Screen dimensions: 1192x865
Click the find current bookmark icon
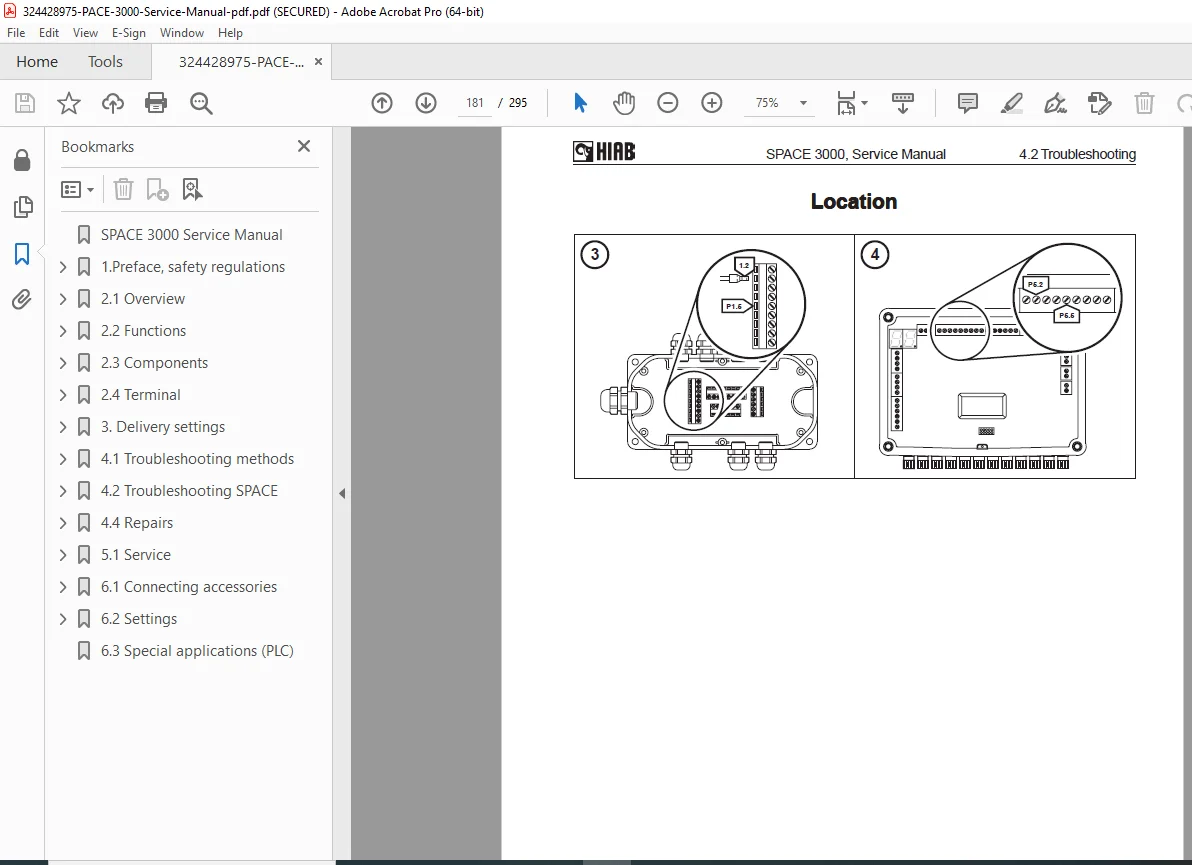tap(192, 189)
